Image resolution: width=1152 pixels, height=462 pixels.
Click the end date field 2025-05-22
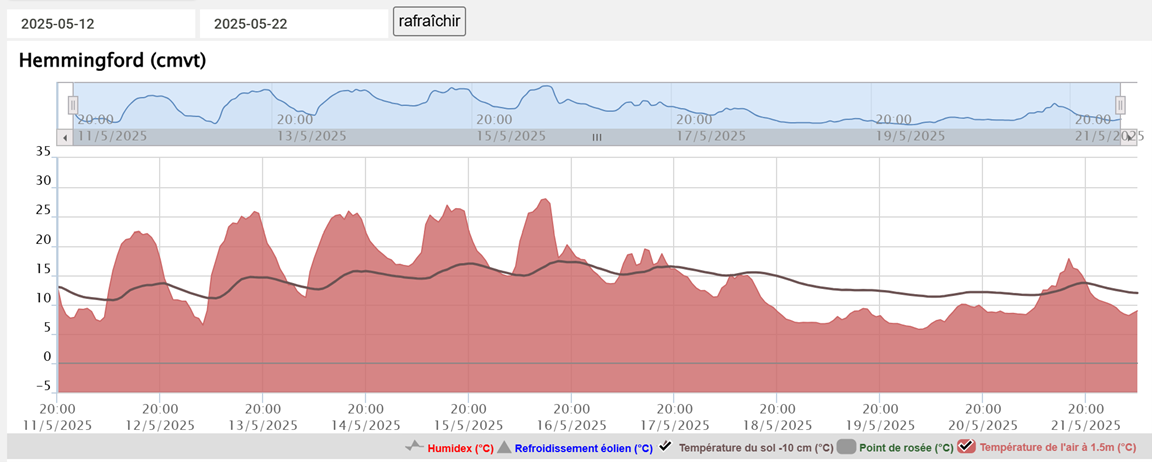(x=293, y=23)
